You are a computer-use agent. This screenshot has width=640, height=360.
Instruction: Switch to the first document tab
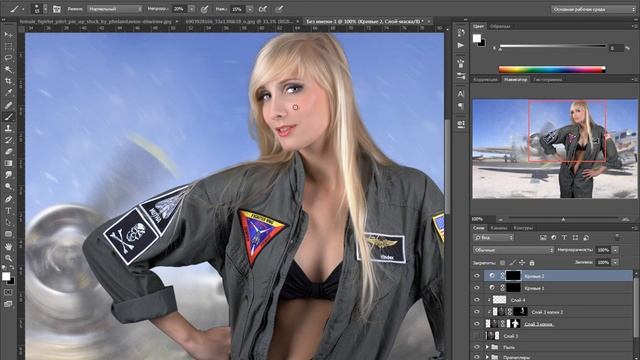point(96,21)
